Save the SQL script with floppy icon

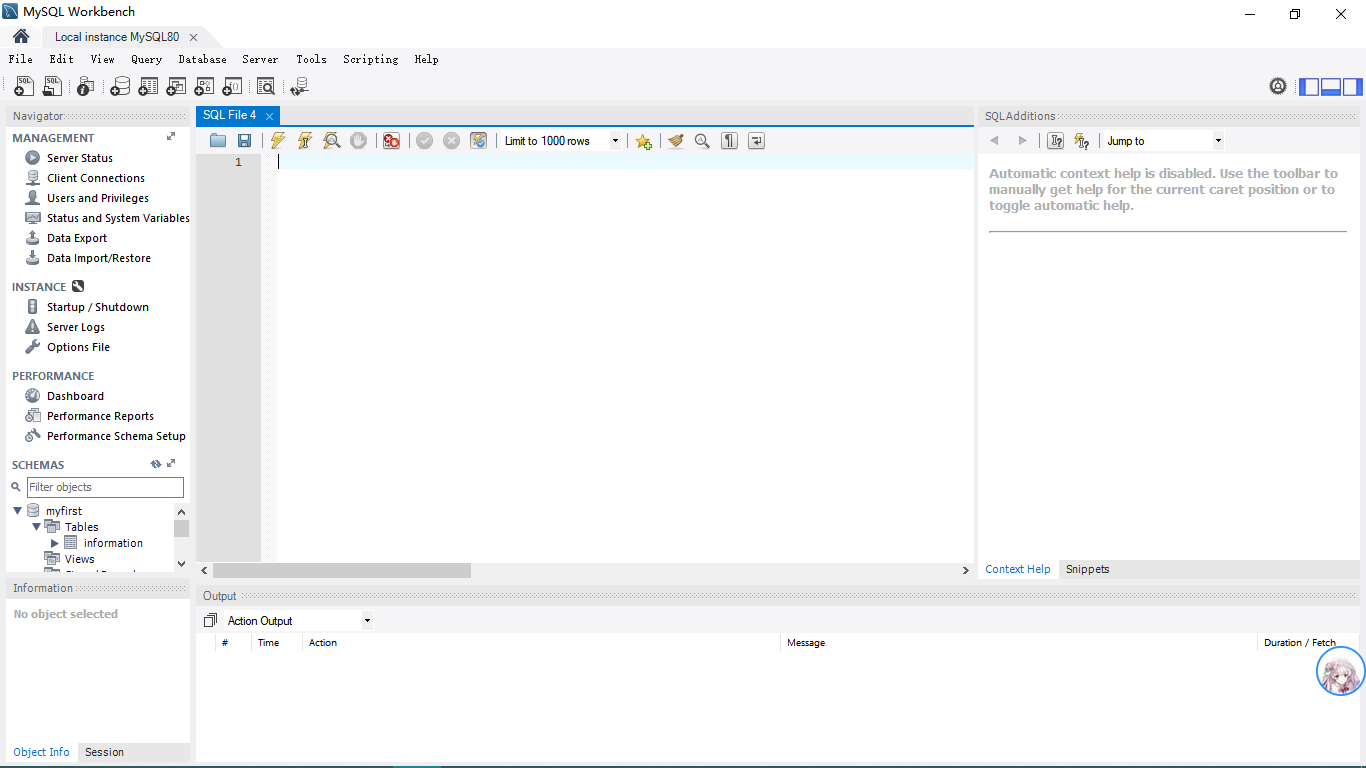(244, 141)
